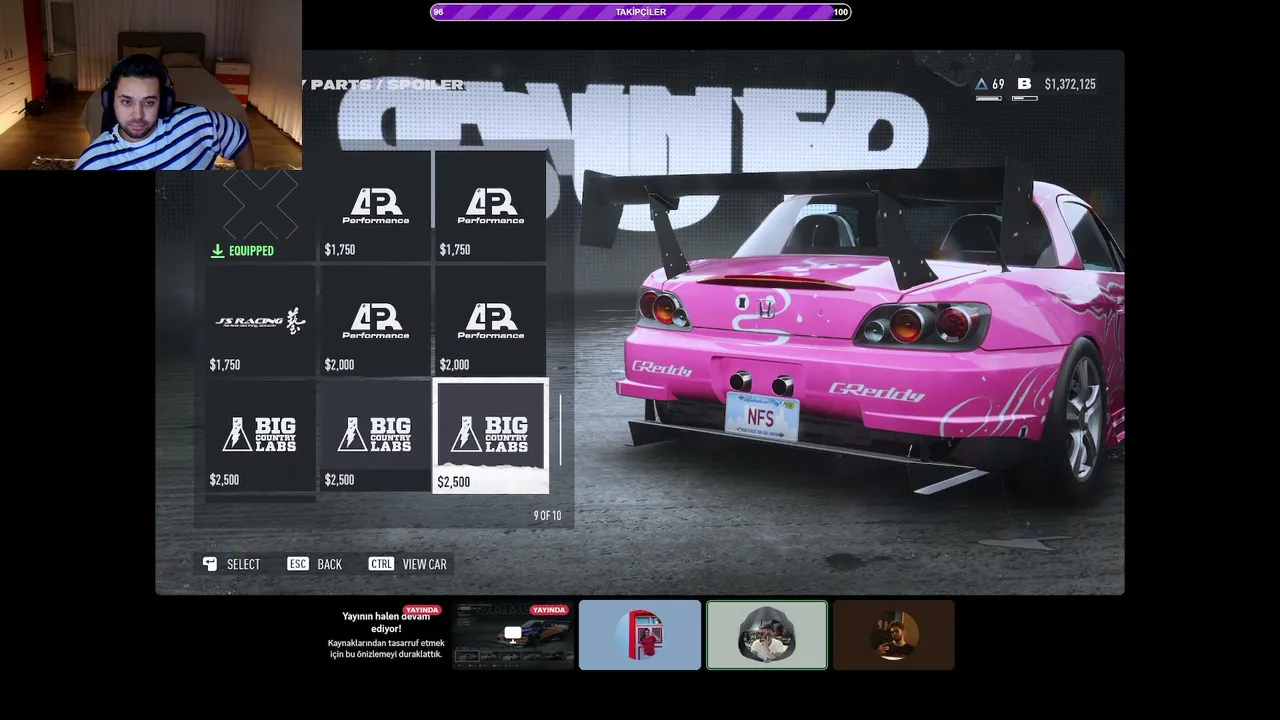The image size is (1280, 720).
Task: Open the red phone booth avatar thumbnail
Action: click(640, 635)
